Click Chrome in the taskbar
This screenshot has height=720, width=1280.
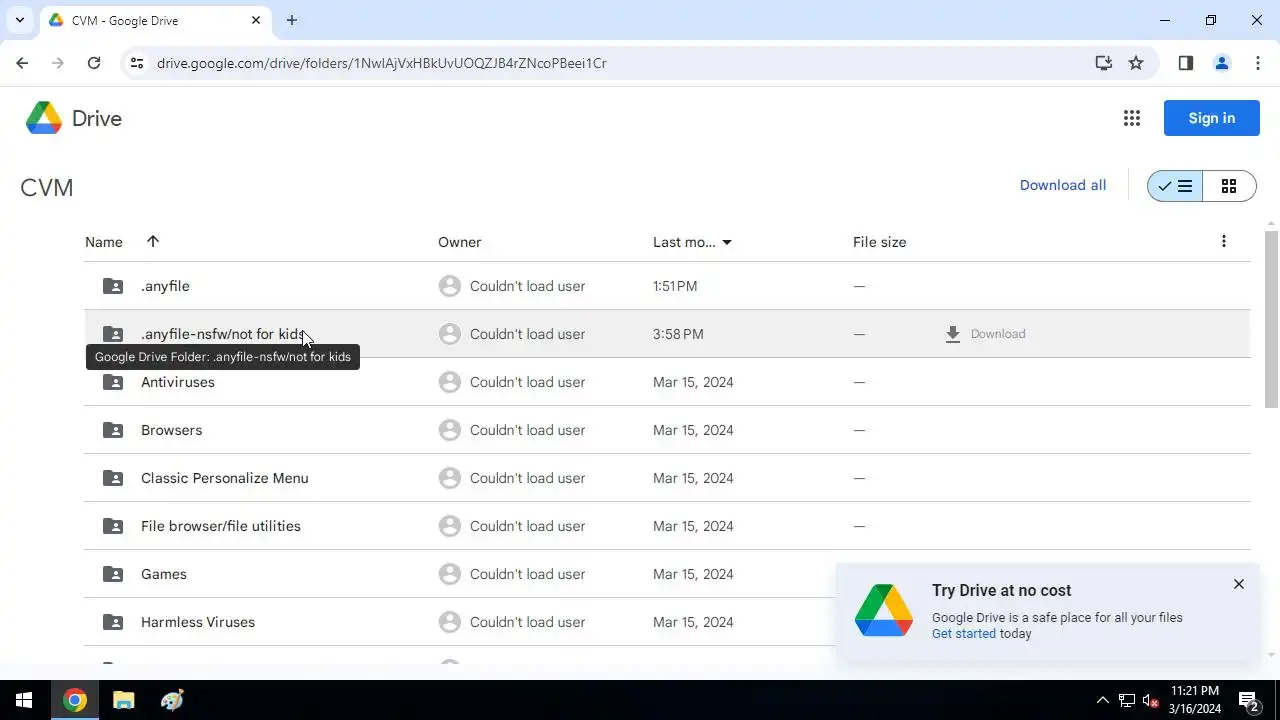click(x=75, y=700)
